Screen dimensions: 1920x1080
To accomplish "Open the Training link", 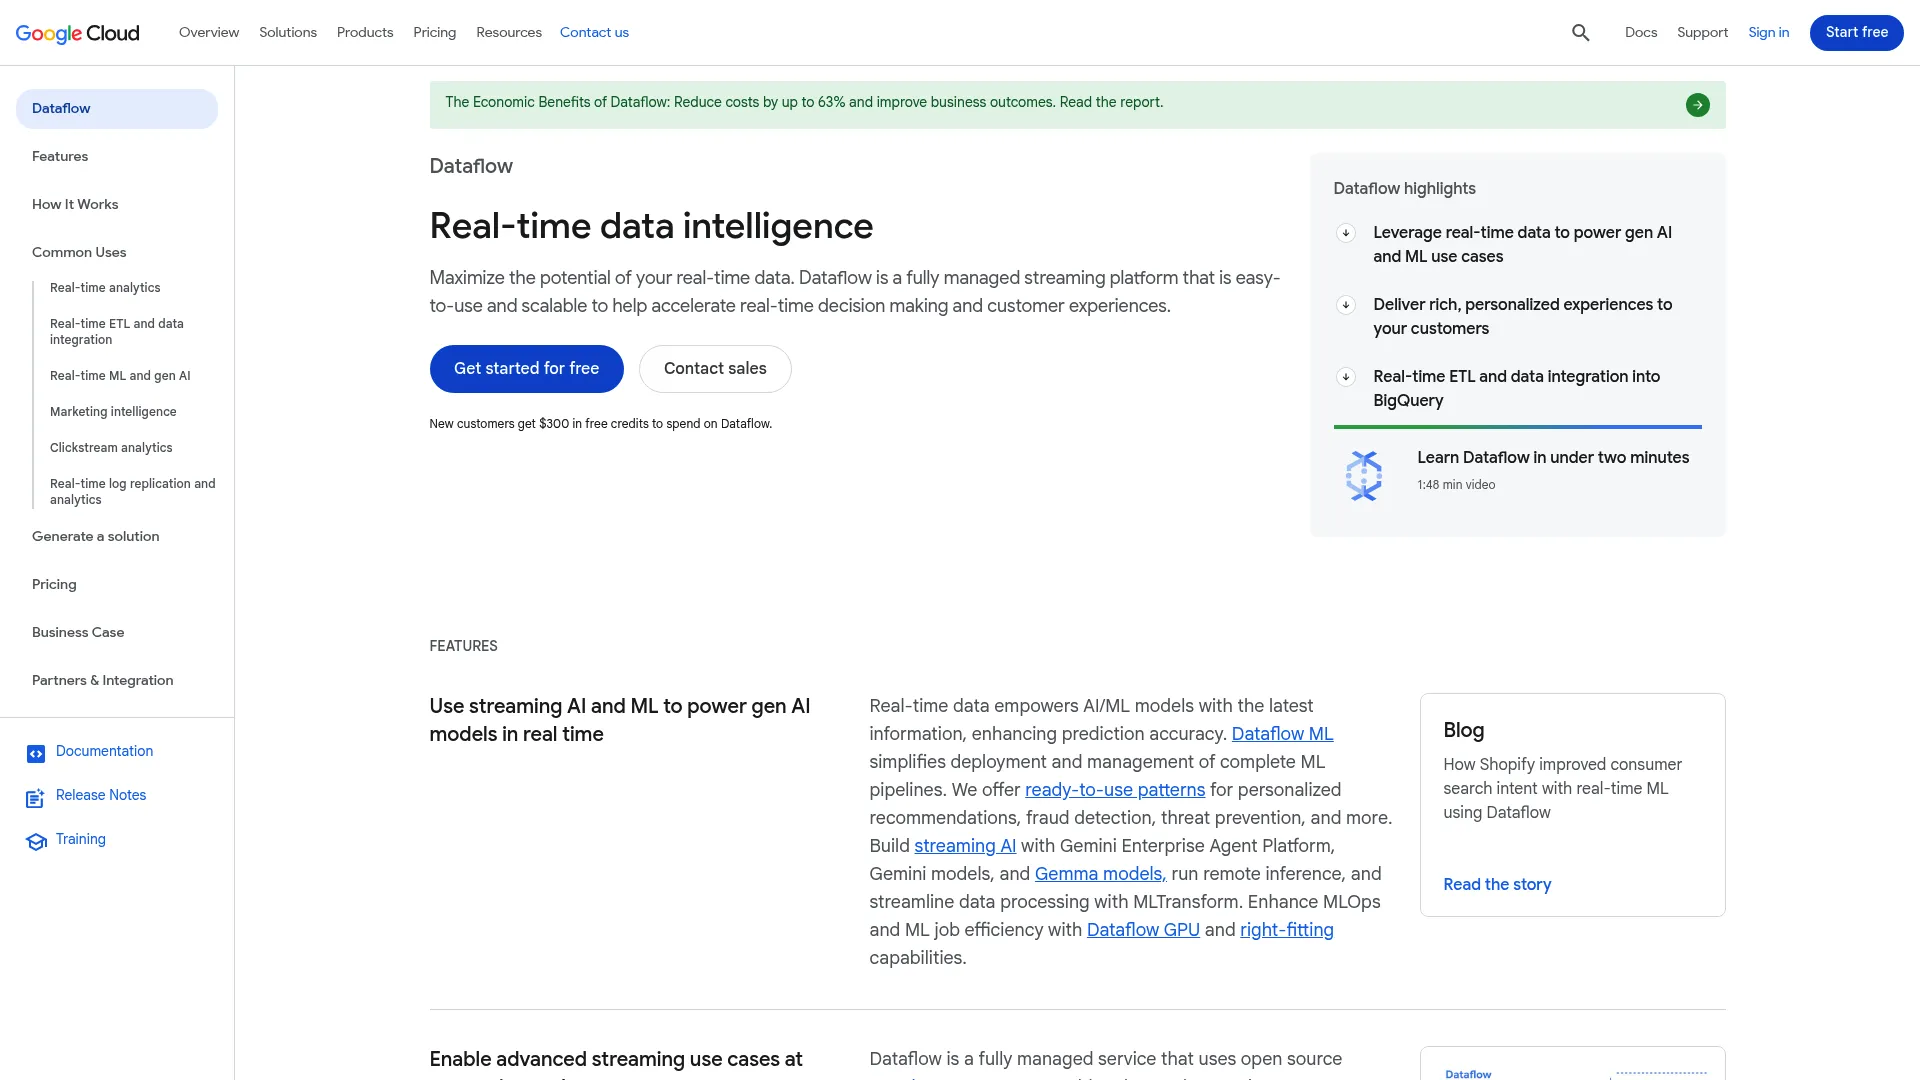I will 81,840.
